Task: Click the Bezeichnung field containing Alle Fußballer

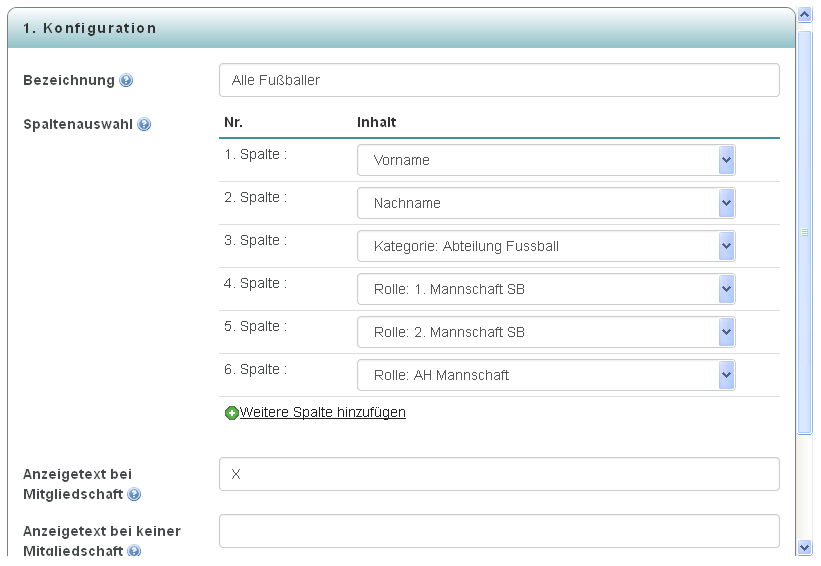Action: (x=499, y=80)
